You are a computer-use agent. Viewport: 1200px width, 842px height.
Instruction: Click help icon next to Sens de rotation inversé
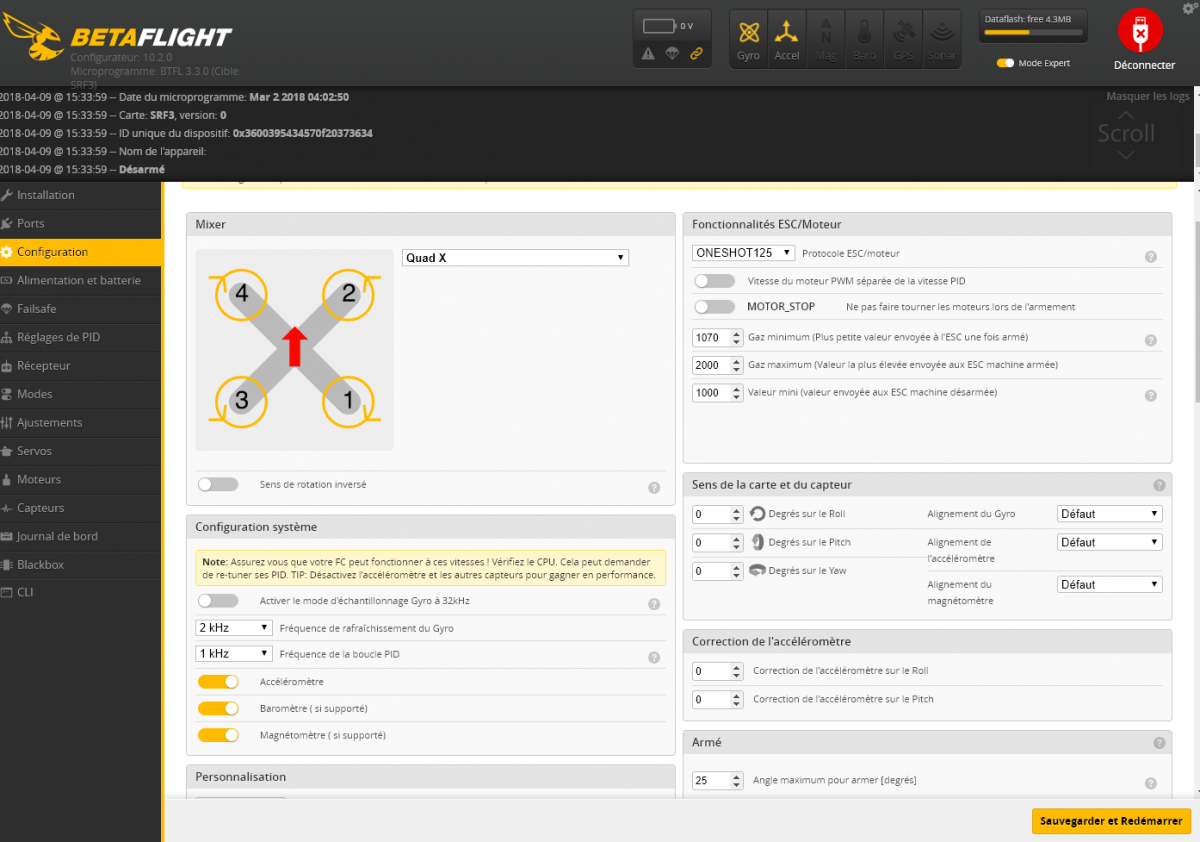click(x=654, y=488)
